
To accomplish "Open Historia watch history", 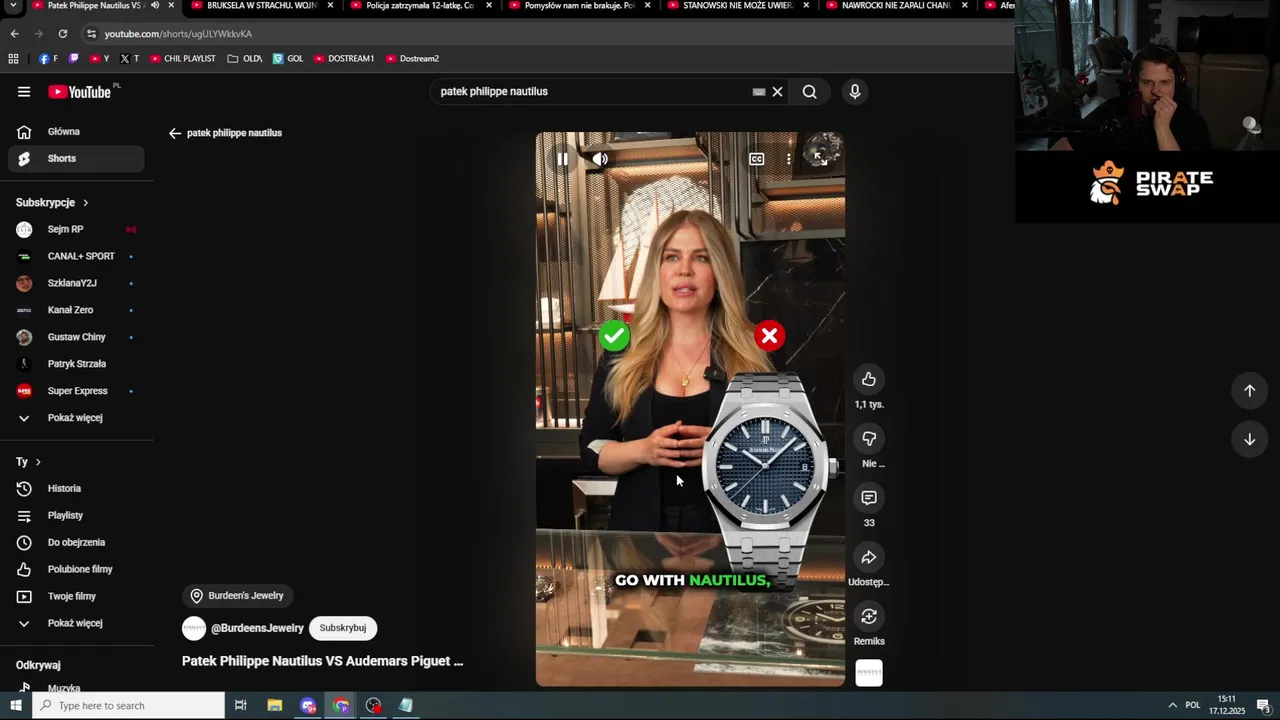I will pos(76,489).
